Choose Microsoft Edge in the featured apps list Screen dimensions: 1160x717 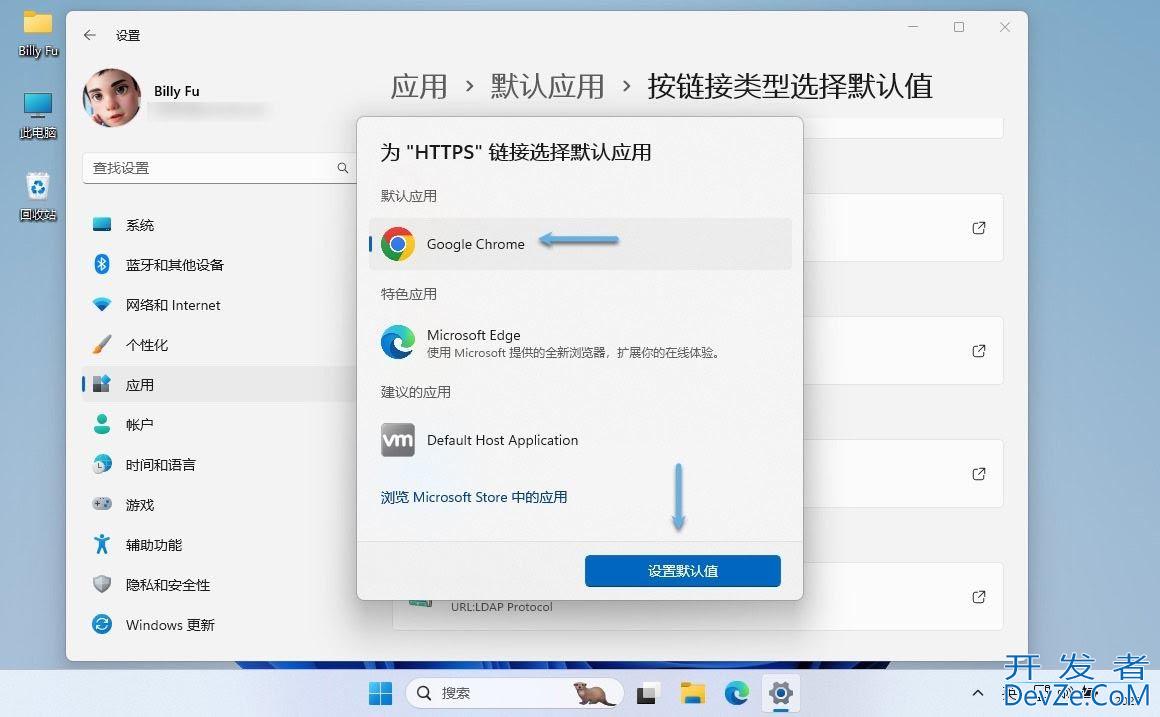pos(580,343)
